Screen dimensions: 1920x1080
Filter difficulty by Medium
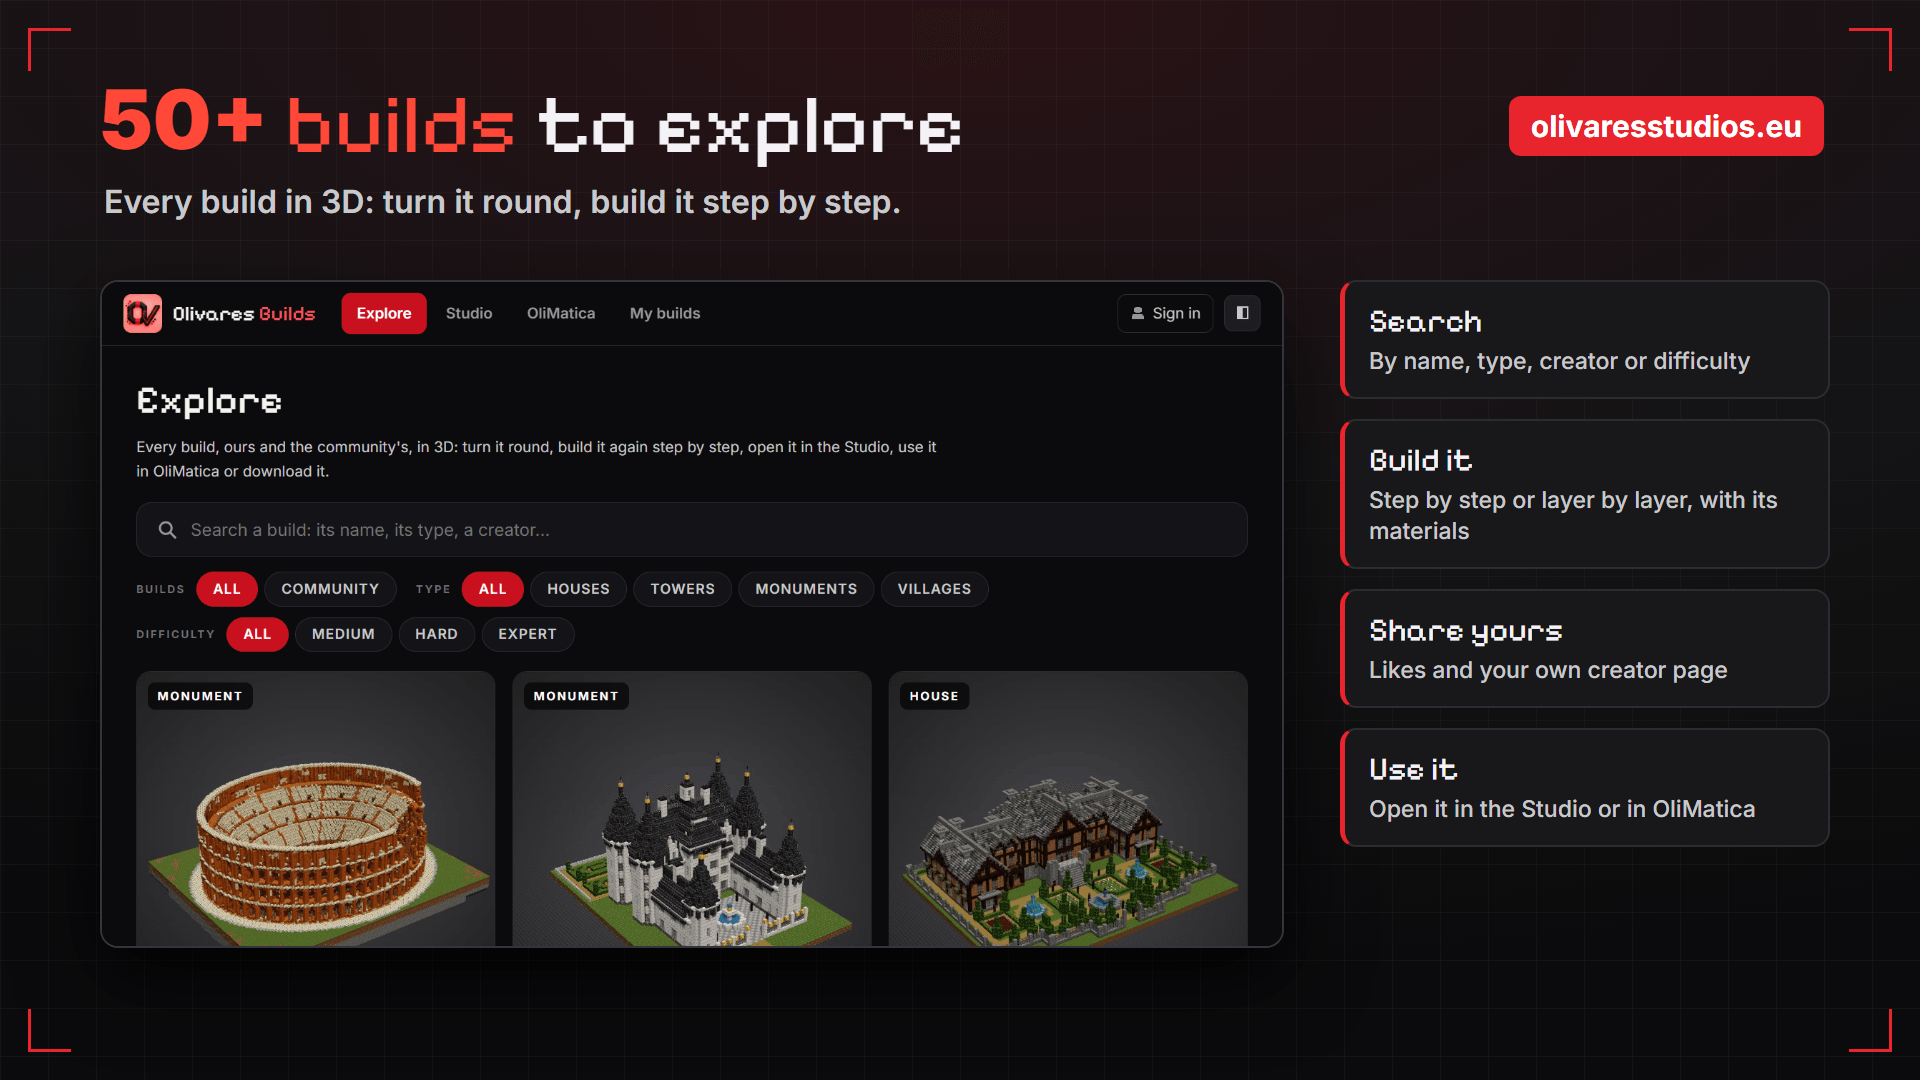coord(343,634)
